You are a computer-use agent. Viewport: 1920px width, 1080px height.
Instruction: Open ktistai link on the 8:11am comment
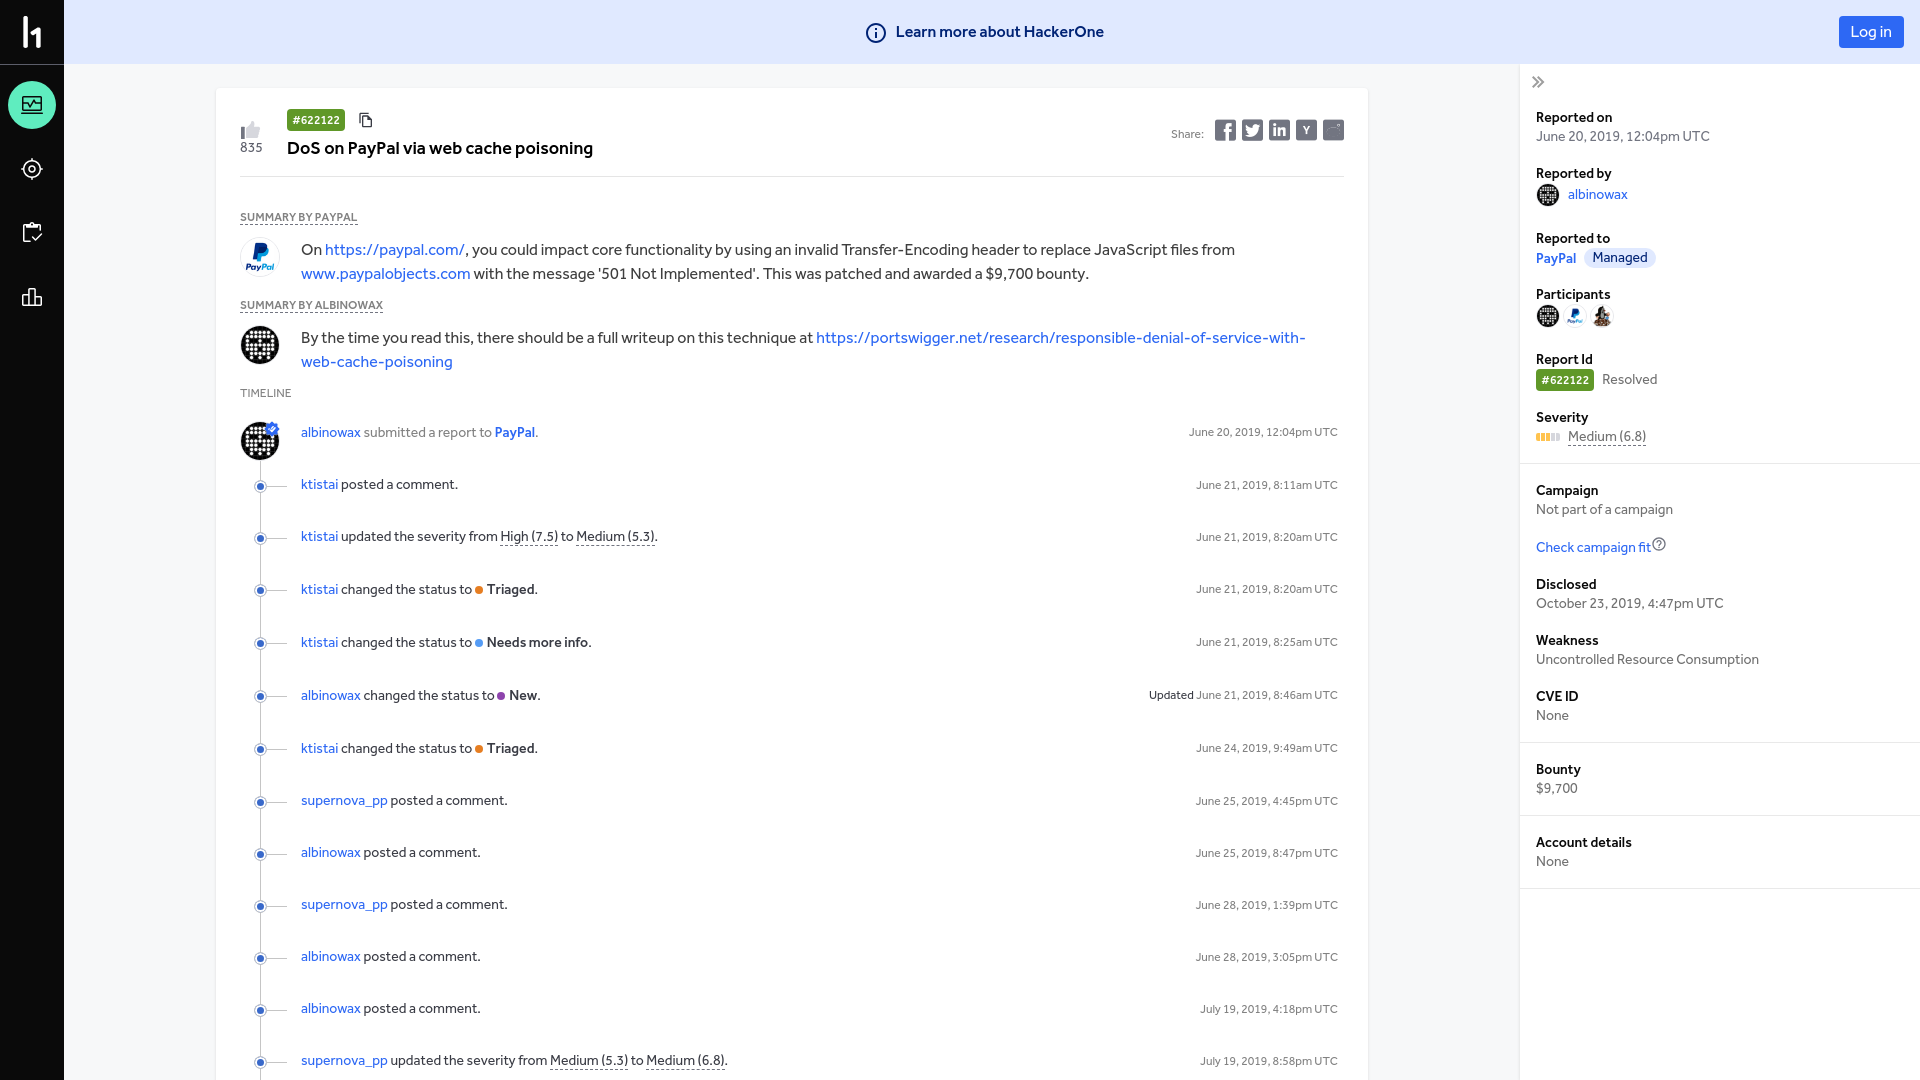319,485
